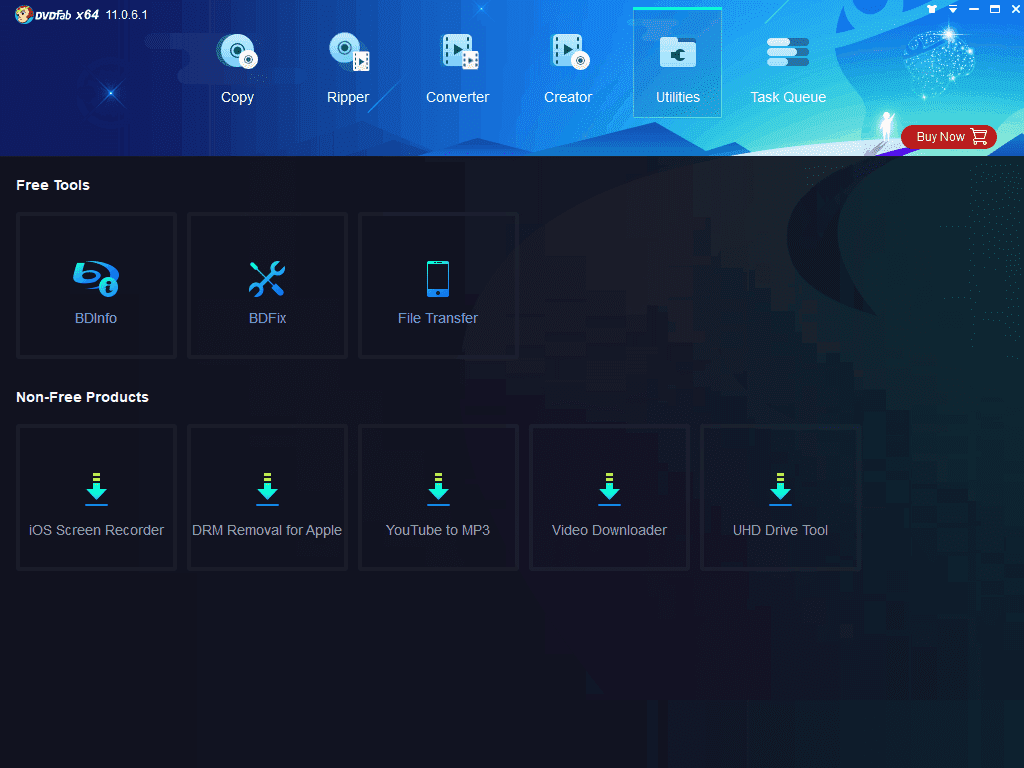Click the Converter tab label
Viewport: 1024px width, 768px height.
point(458,97)
